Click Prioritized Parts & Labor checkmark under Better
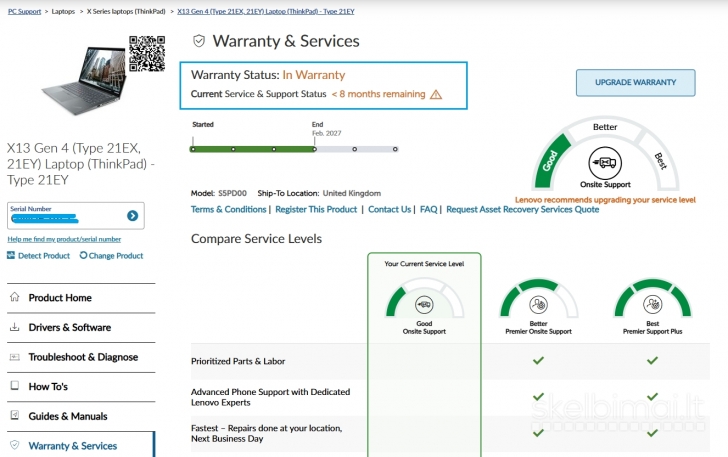This screenshot has height=457, width=728. click(x=538, y=360)
